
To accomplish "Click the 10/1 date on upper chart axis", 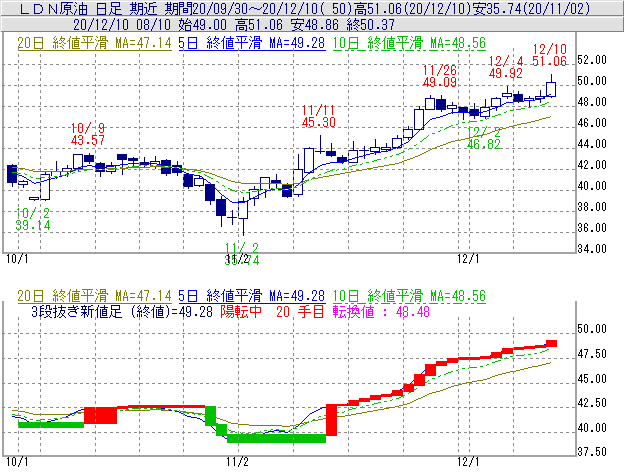I will tap(17, 259).
